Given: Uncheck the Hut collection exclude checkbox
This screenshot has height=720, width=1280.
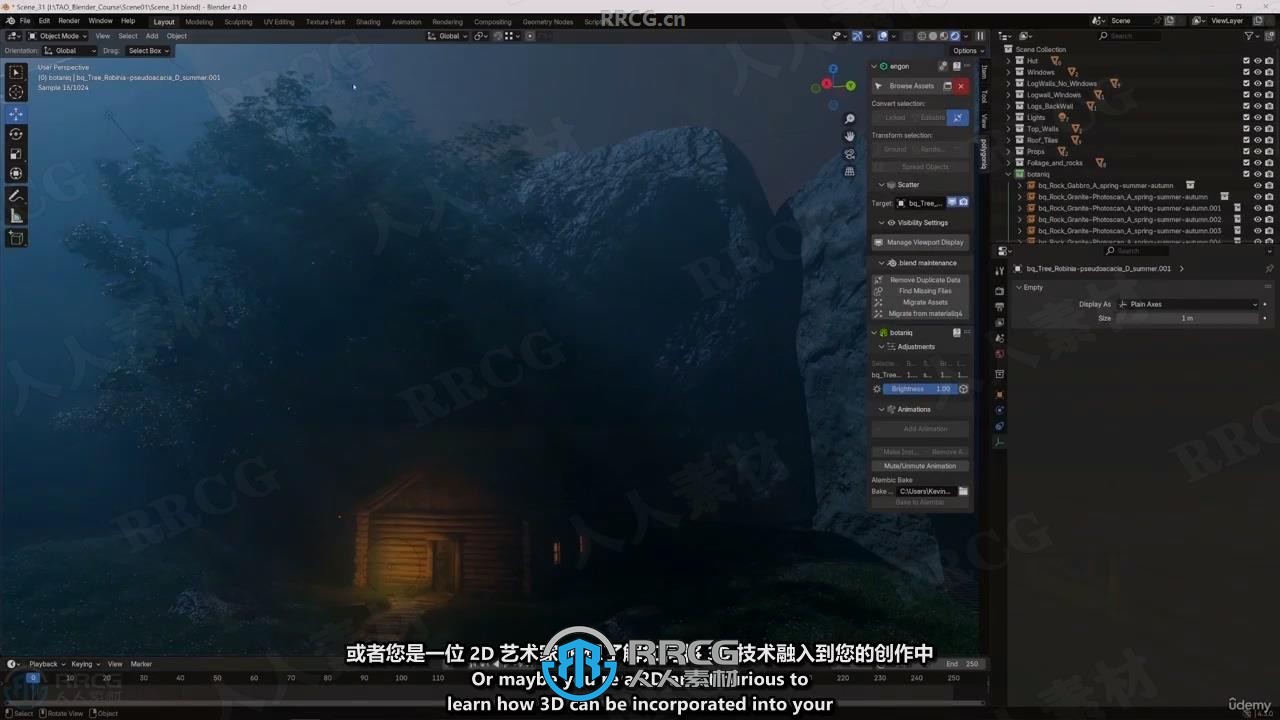Looking at the screenshot, I should pyautogui.click(x=1246, y=61).
